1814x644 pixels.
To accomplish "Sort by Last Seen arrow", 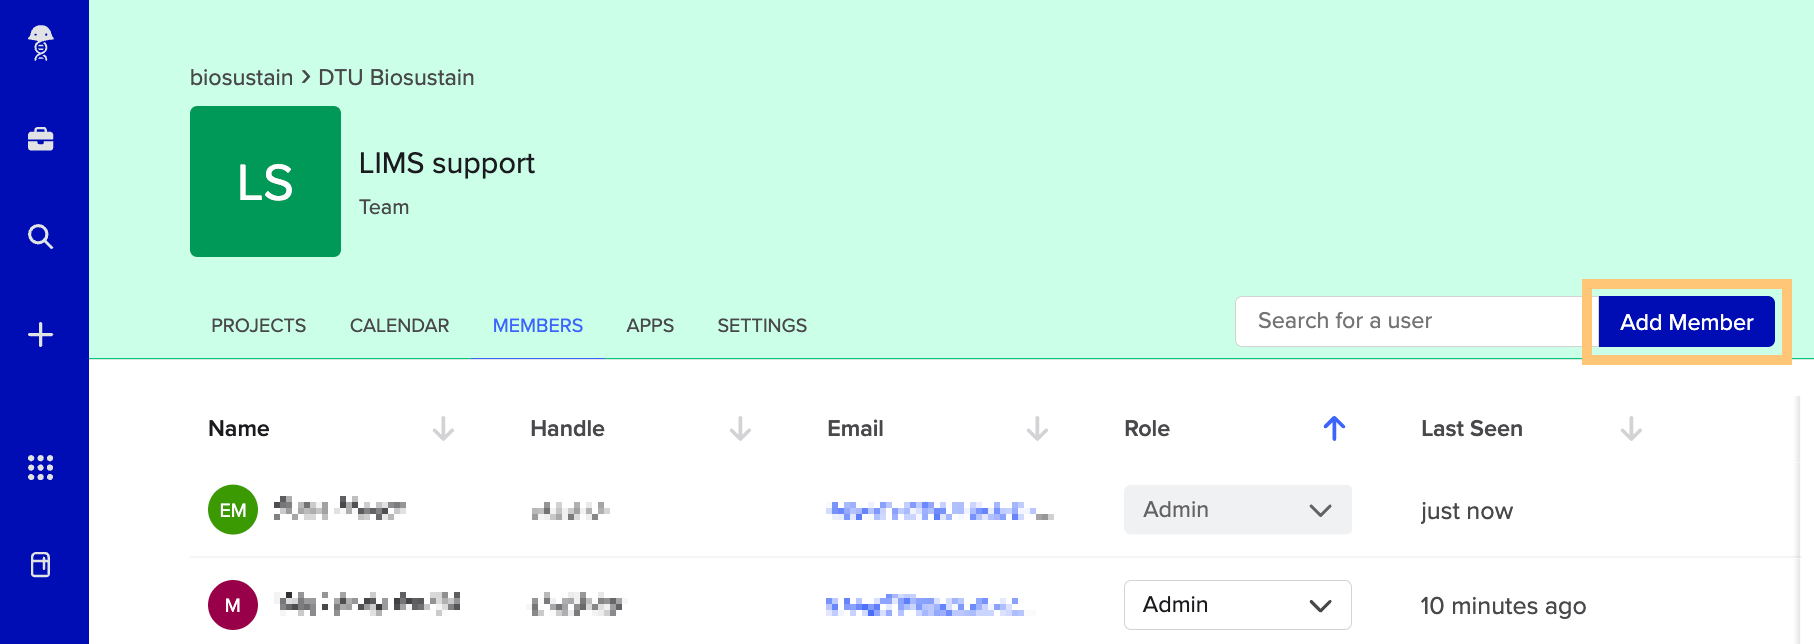I will coord(1631,429).
